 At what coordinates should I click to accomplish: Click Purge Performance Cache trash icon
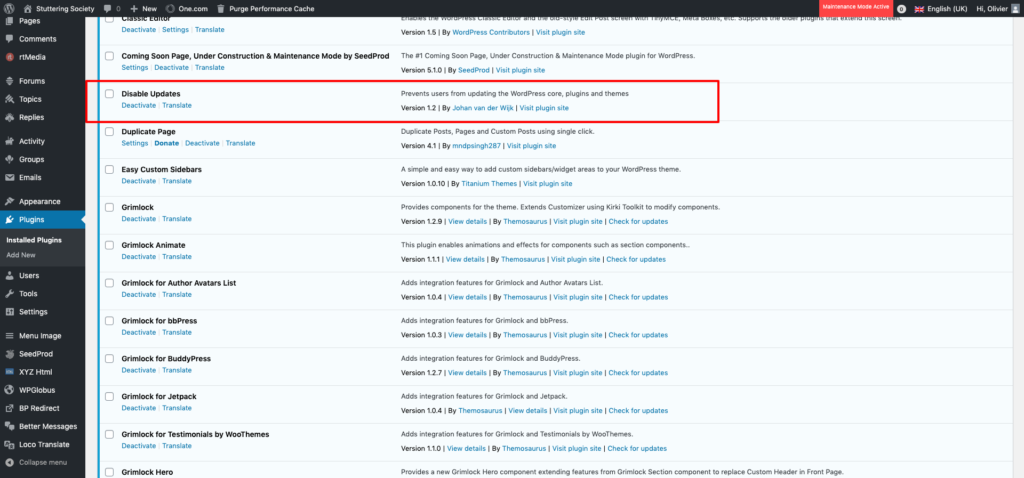click(x=221, y=9)
